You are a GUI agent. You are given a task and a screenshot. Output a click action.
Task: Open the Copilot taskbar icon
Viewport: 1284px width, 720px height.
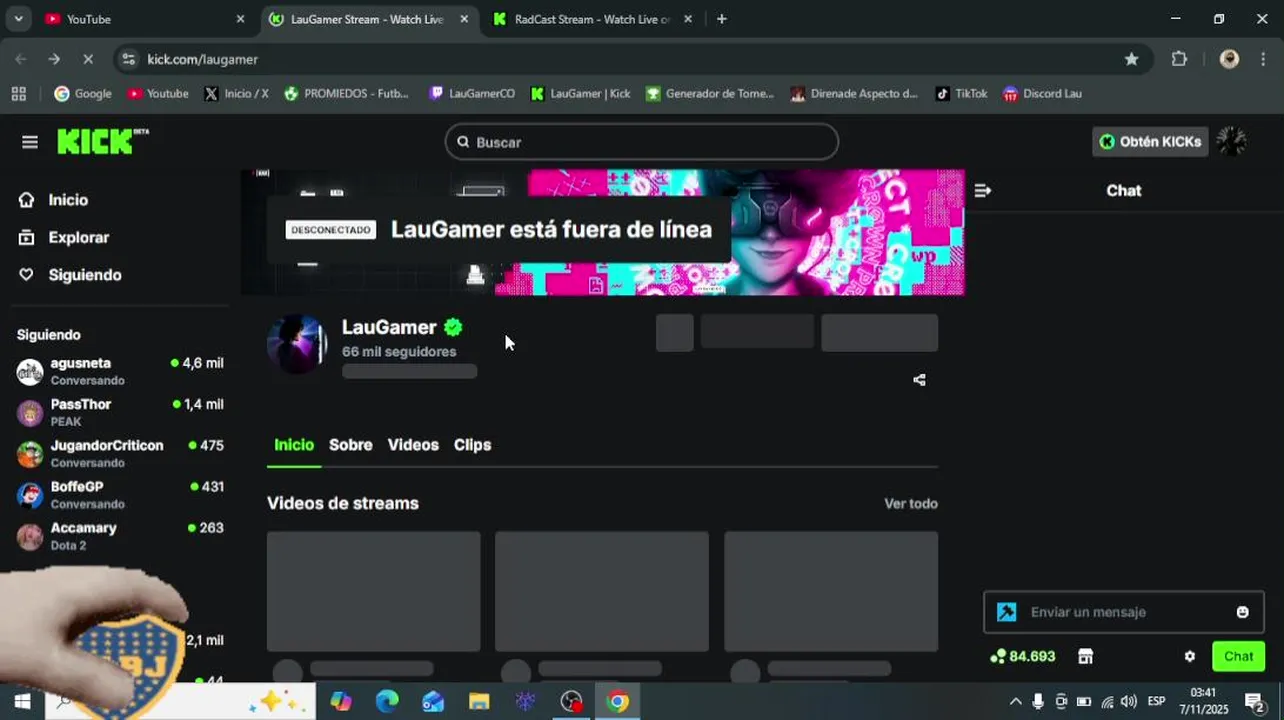(341, 701)
